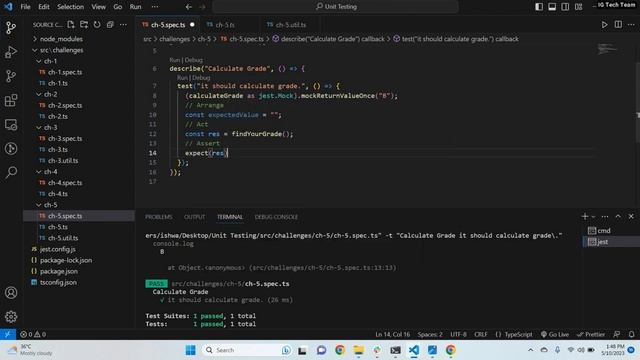This screenshot has width=640, height=360.
Task: Click the remote window indicator in status bar
Action: click(8, 334)
